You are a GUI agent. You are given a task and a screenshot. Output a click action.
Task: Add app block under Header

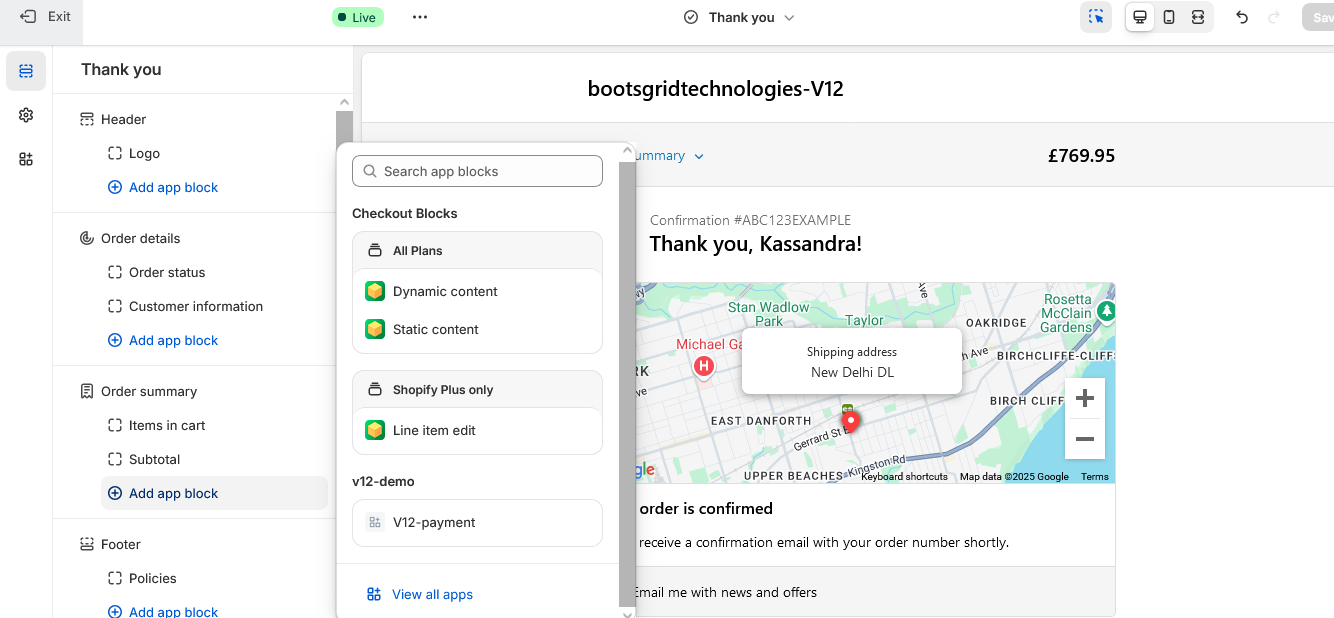pyautogui.click(x=163, y=187)
